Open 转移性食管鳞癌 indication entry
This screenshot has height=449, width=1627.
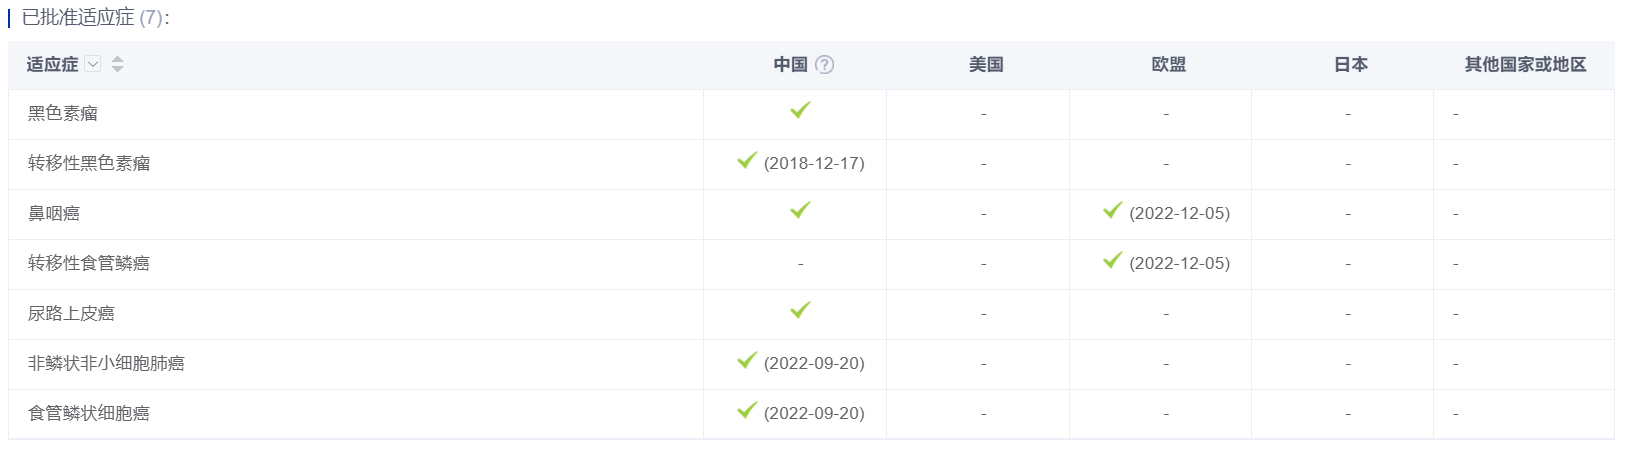coord(89,263)
